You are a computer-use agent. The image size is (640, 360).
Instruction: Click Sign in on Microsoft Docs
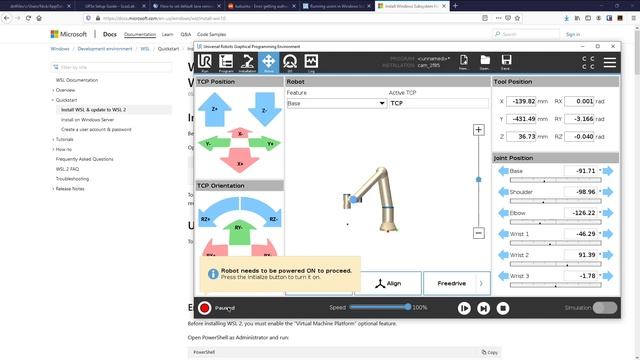[573, 34]
